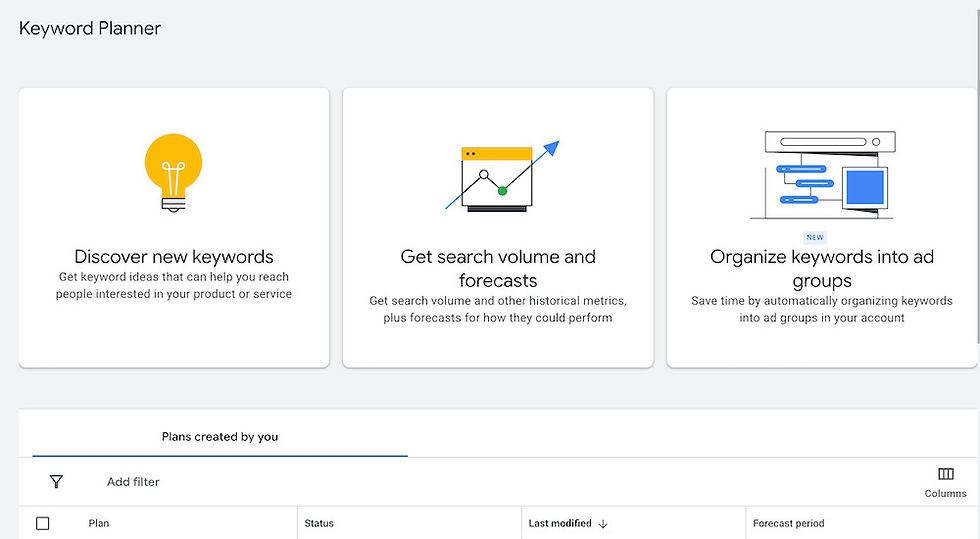Click the NEW badge on the organize card
The height and width of the screenshot is (539, 980).
[815, 238]
